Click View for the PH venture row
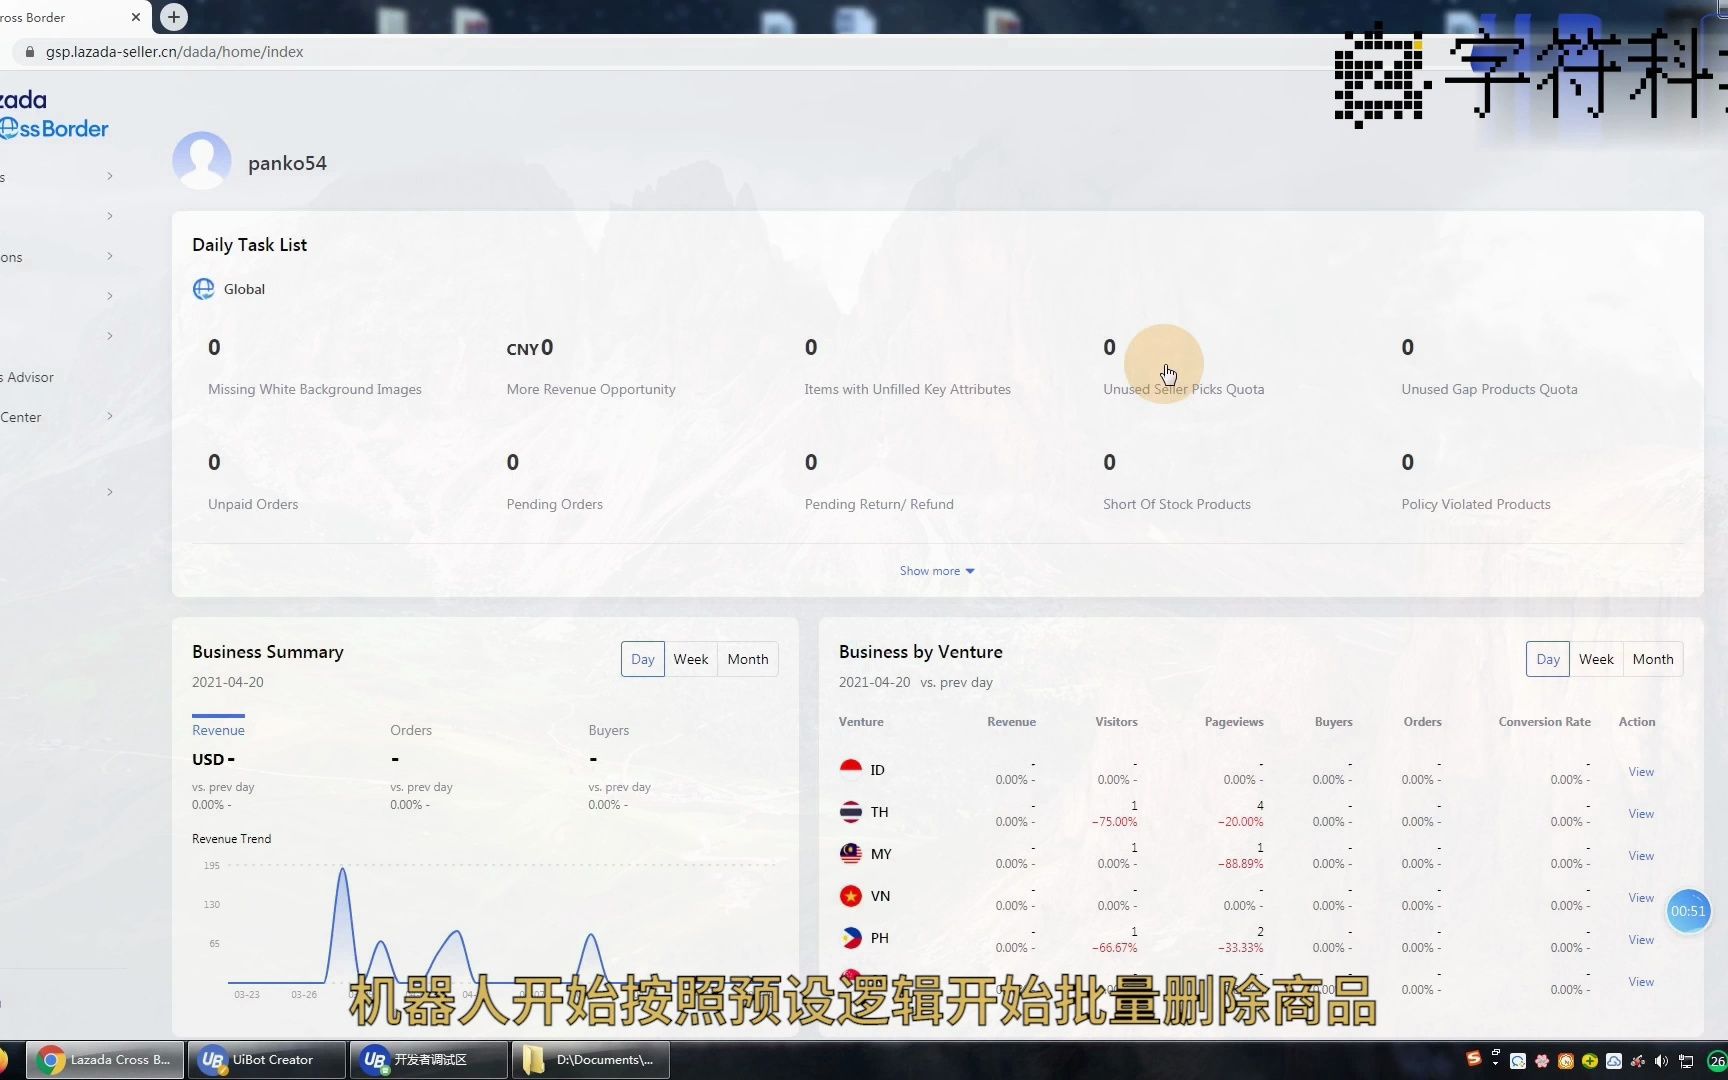 [x=1640, y=939]
